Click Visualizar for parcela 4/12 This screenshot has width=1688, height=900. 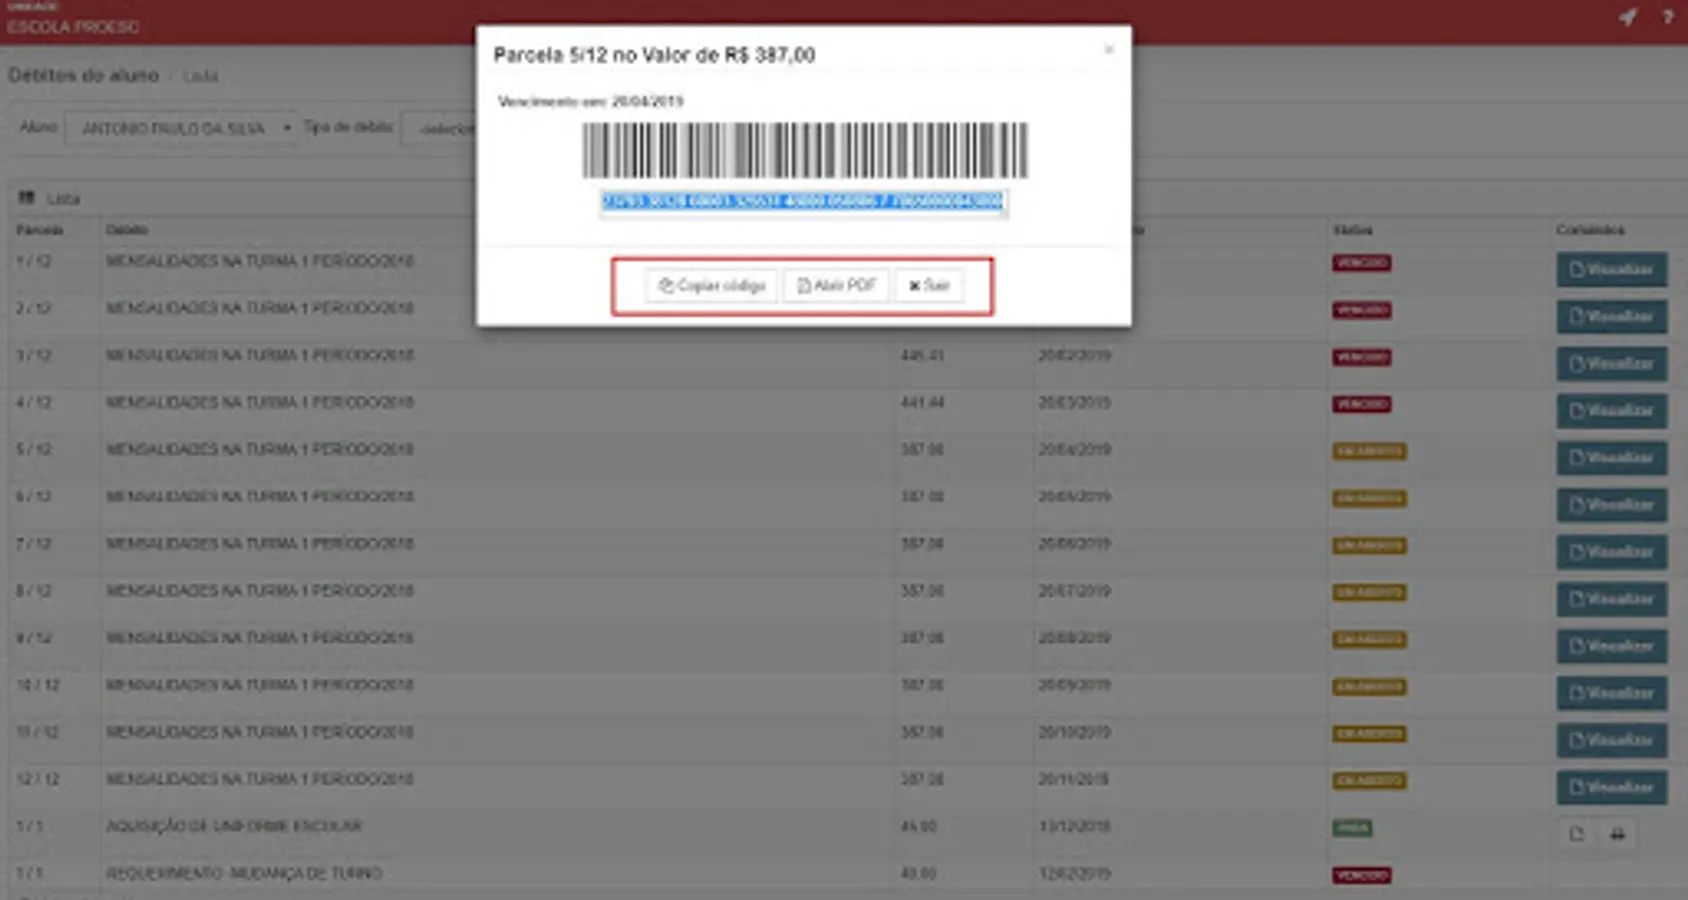pos(1612,411)
